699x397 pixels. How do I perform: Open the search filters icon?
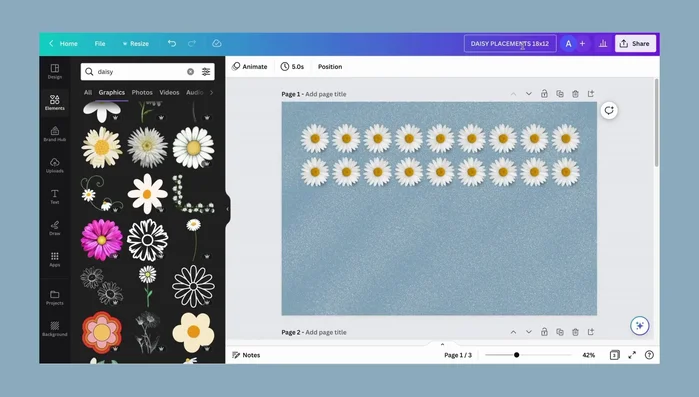(206, 71)
